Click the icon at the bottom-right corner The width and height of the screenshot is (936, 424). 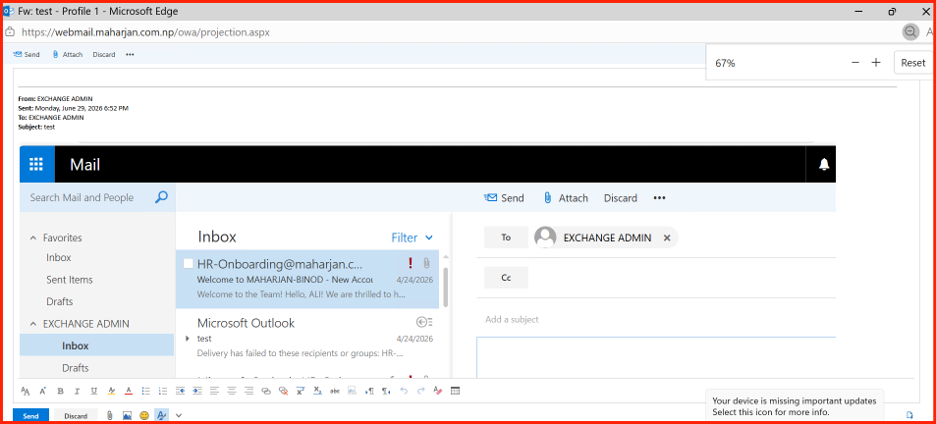pyautogui.click(x=909, y=415)
